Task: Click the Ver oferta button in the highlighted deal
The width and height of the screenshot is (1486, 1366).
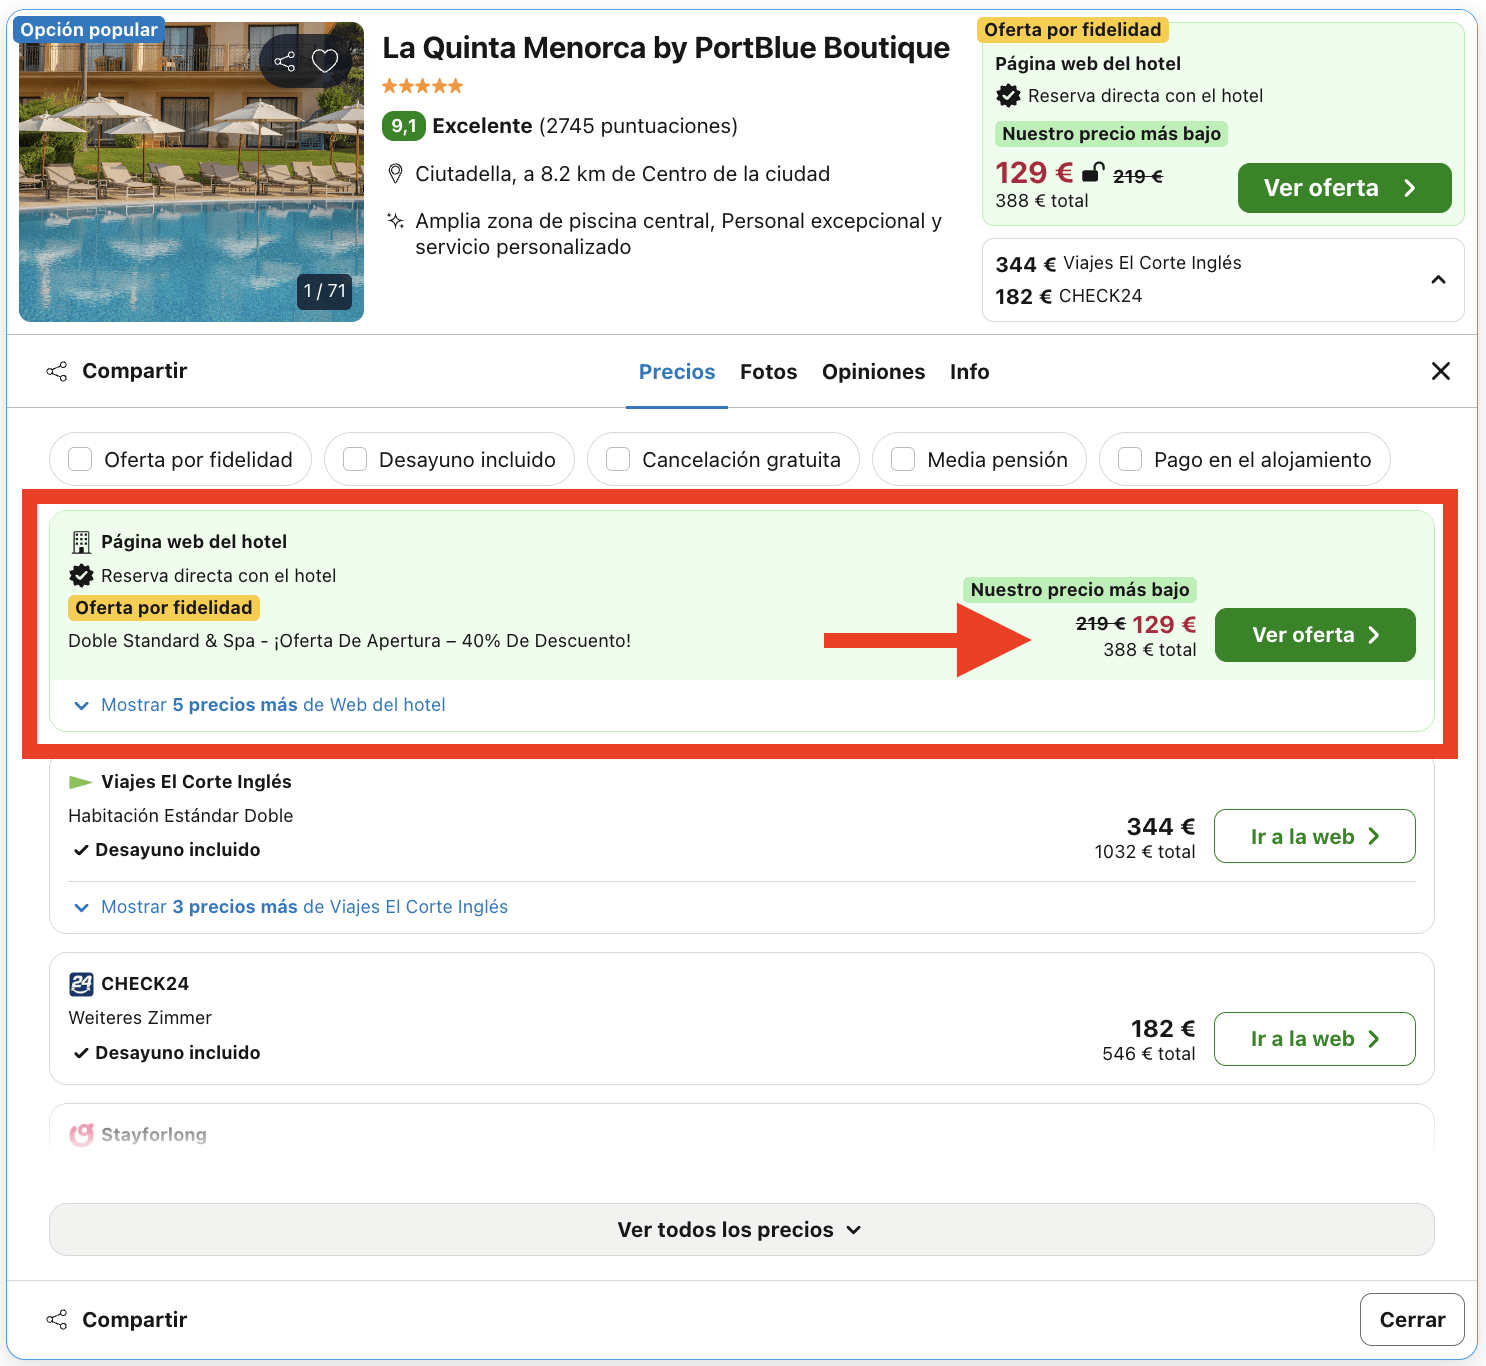Action: 1314,635
